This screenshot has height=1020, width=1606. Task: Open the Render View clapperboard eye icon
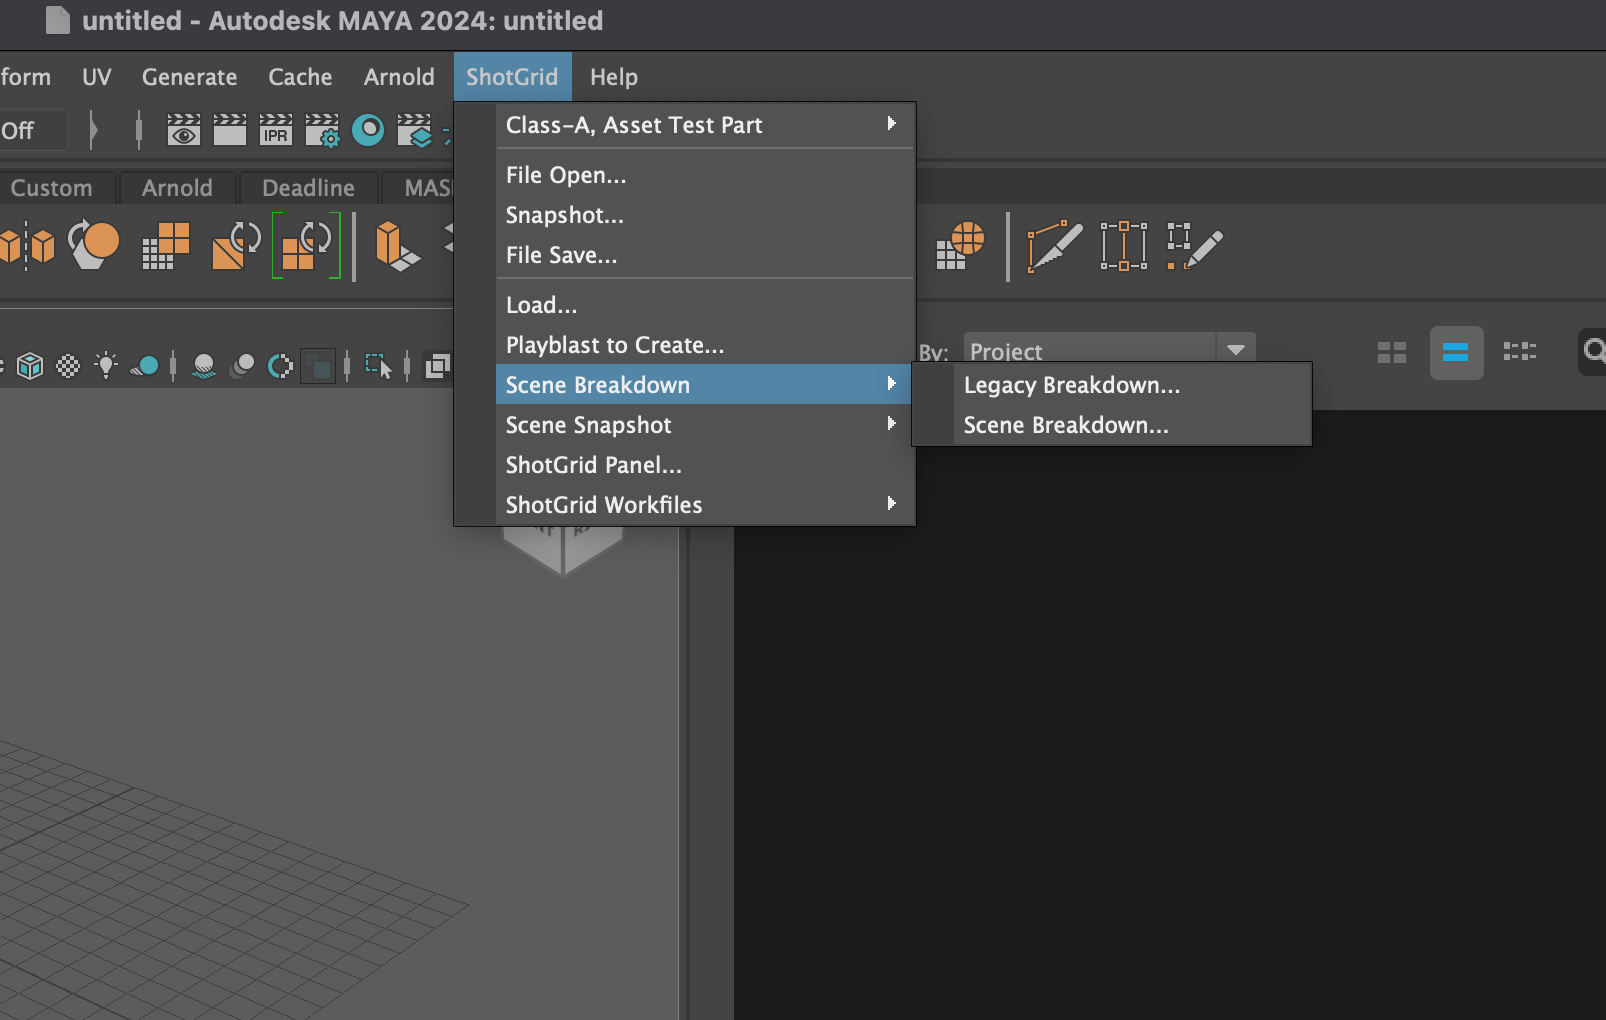[183, 130]
